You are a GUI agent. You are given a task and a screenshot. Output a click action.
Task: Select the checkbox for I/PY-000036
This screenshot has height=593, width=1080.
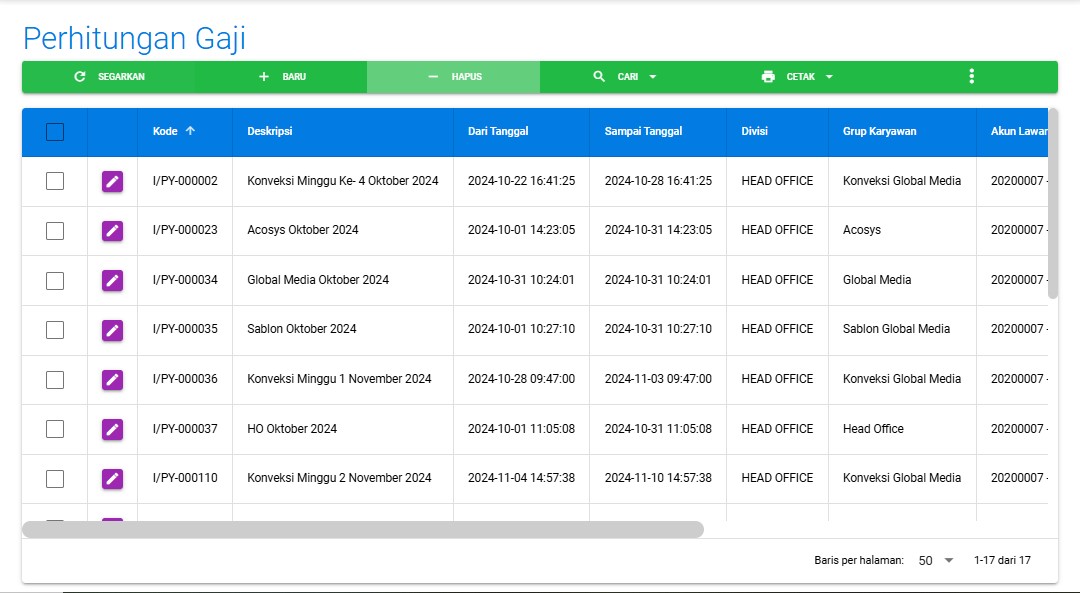(55, 379)
